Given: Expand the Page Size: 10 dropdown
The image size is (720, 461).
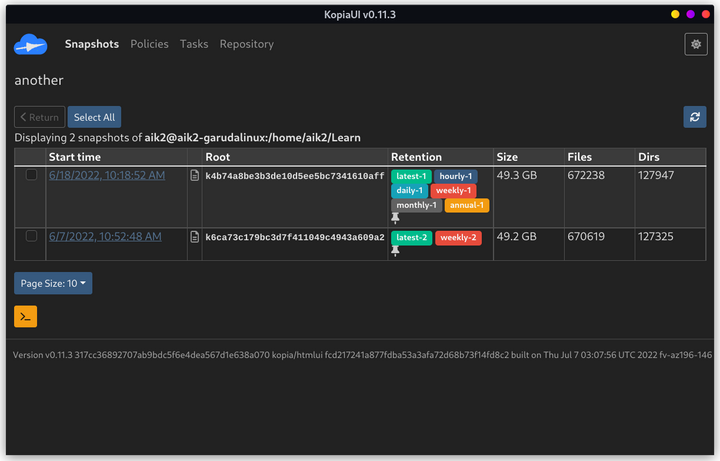Looking at the screenshot, I should click(x=53, y=283).
